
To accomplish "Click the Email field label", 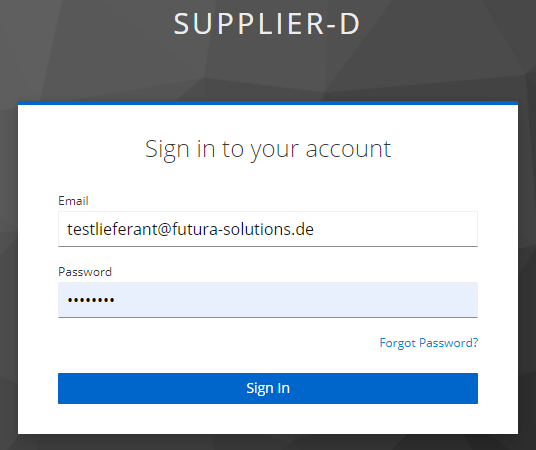I will (73, 201).
